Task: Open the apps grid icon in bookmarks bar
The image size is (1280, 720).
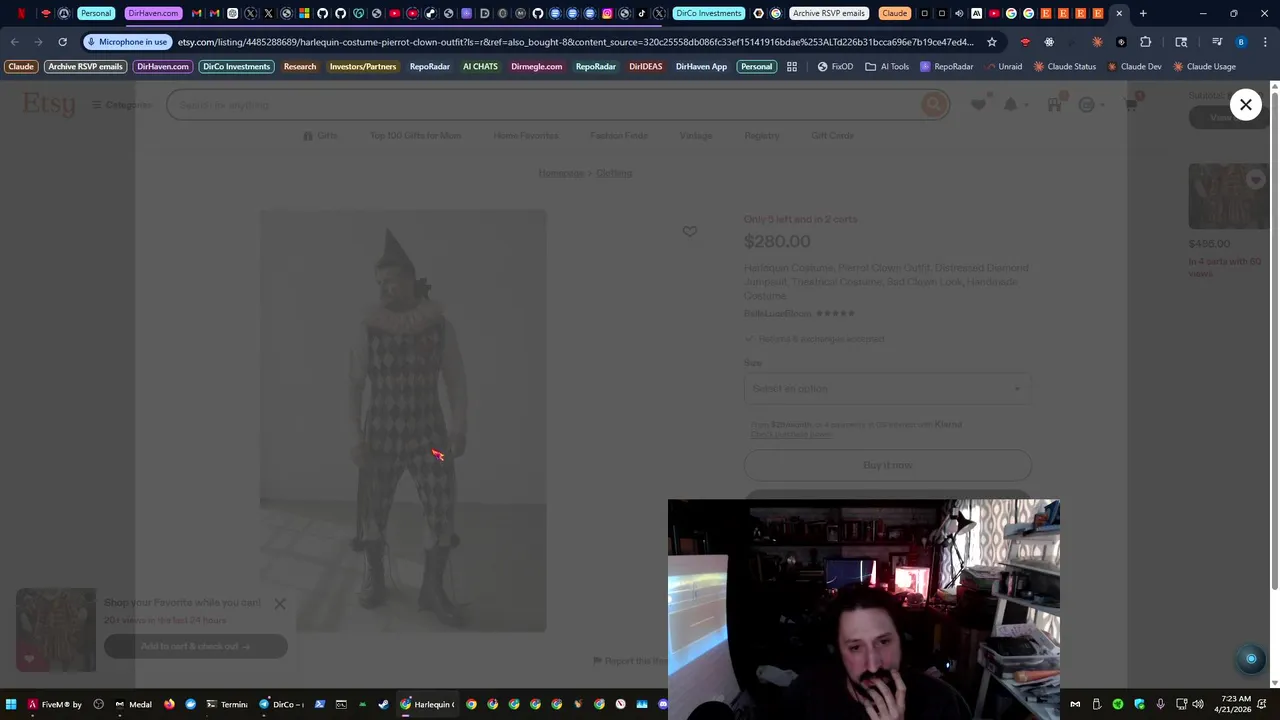Action: tap(792, 66)
